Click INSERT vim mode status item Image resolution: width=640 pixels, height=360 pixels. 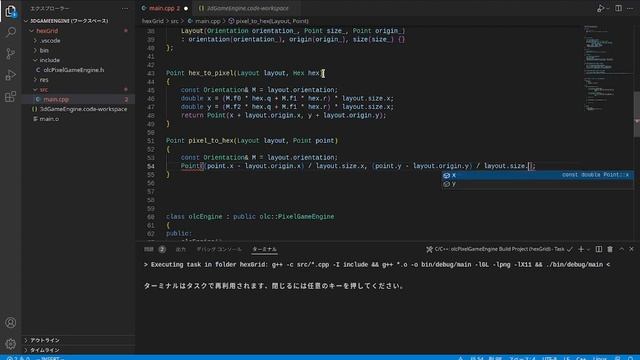50,358
